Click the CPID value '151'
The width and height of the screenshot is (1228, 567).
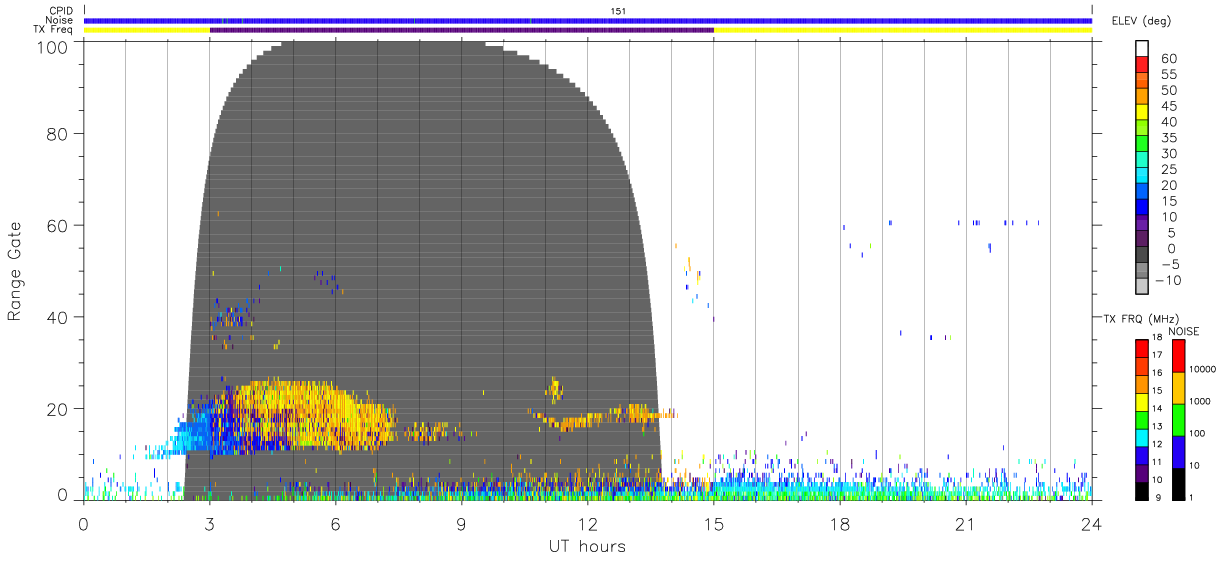tap(619, 11)
